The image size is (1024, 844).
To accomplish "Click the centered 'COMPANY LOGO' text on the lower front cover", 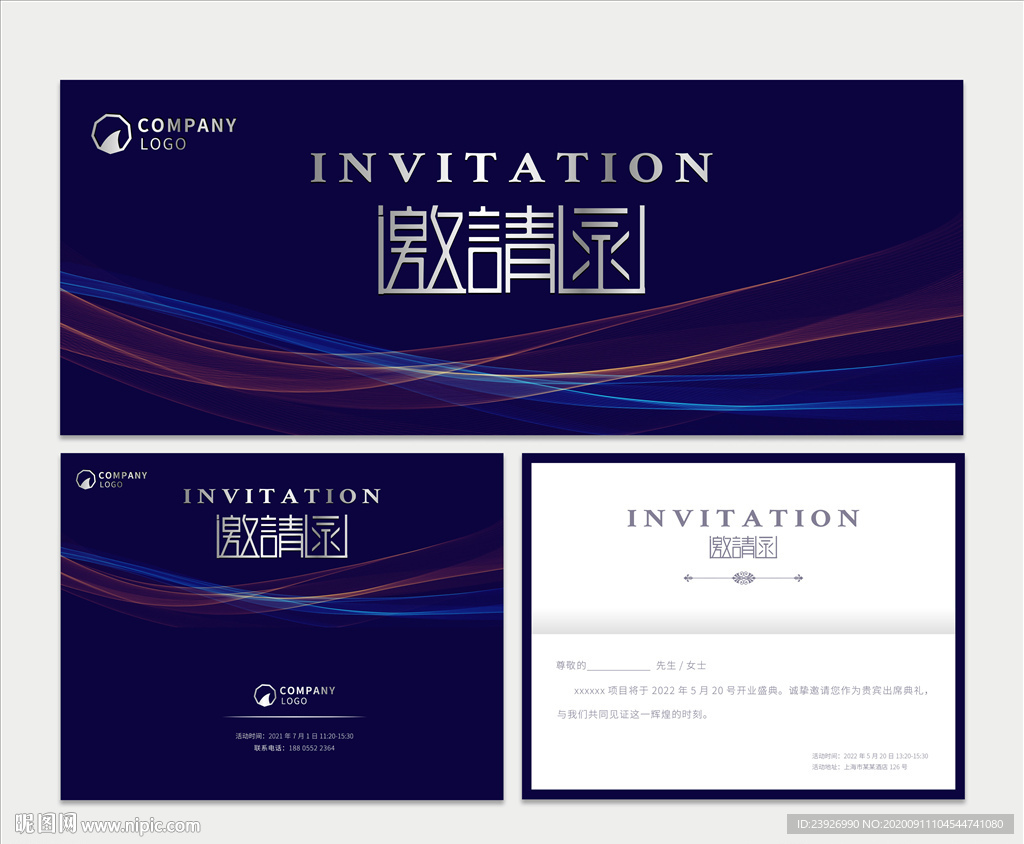I will (308, 695).
